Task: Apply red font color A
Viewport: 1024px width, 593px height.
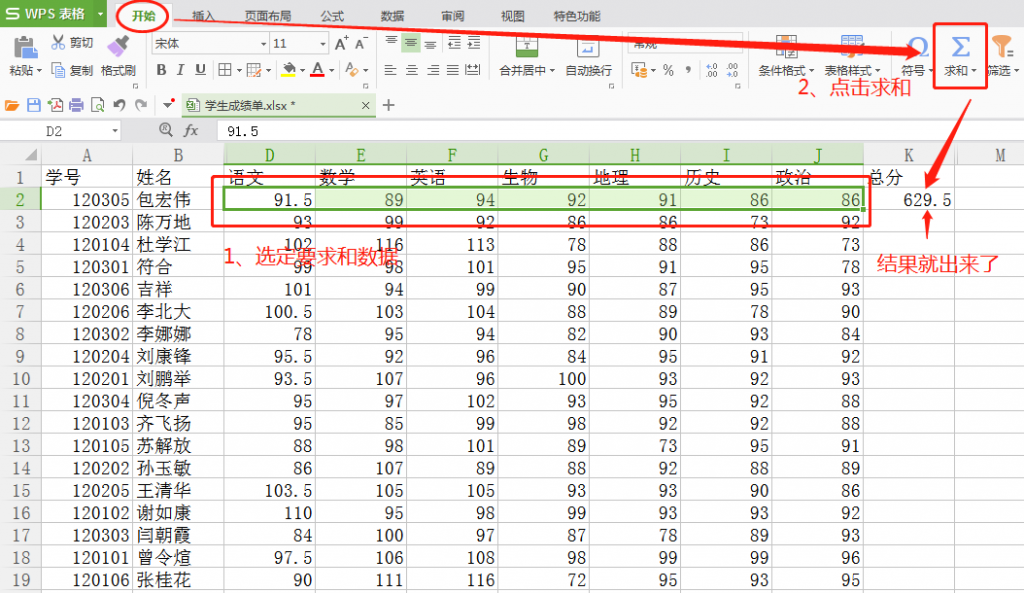Action: pos(317,70)
